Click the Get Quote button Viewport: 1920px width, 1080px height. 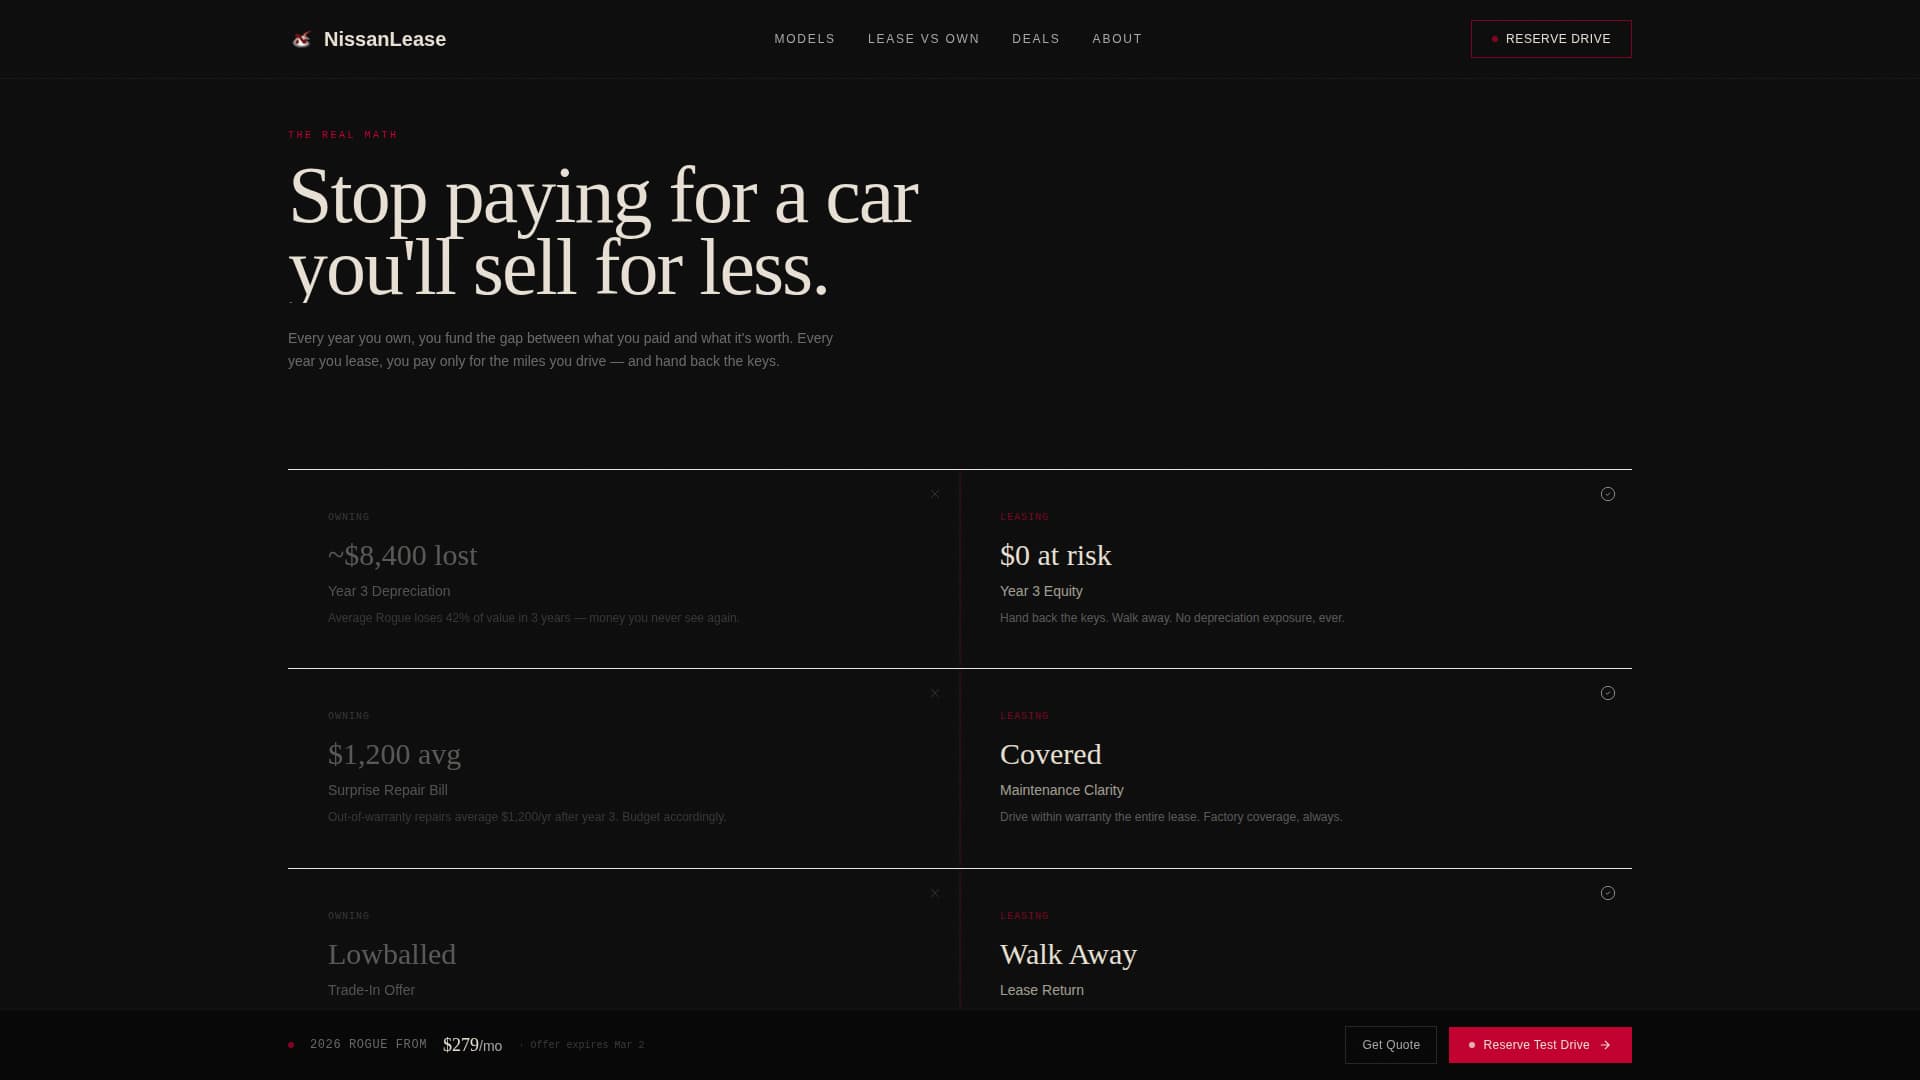(1390, 1045)
